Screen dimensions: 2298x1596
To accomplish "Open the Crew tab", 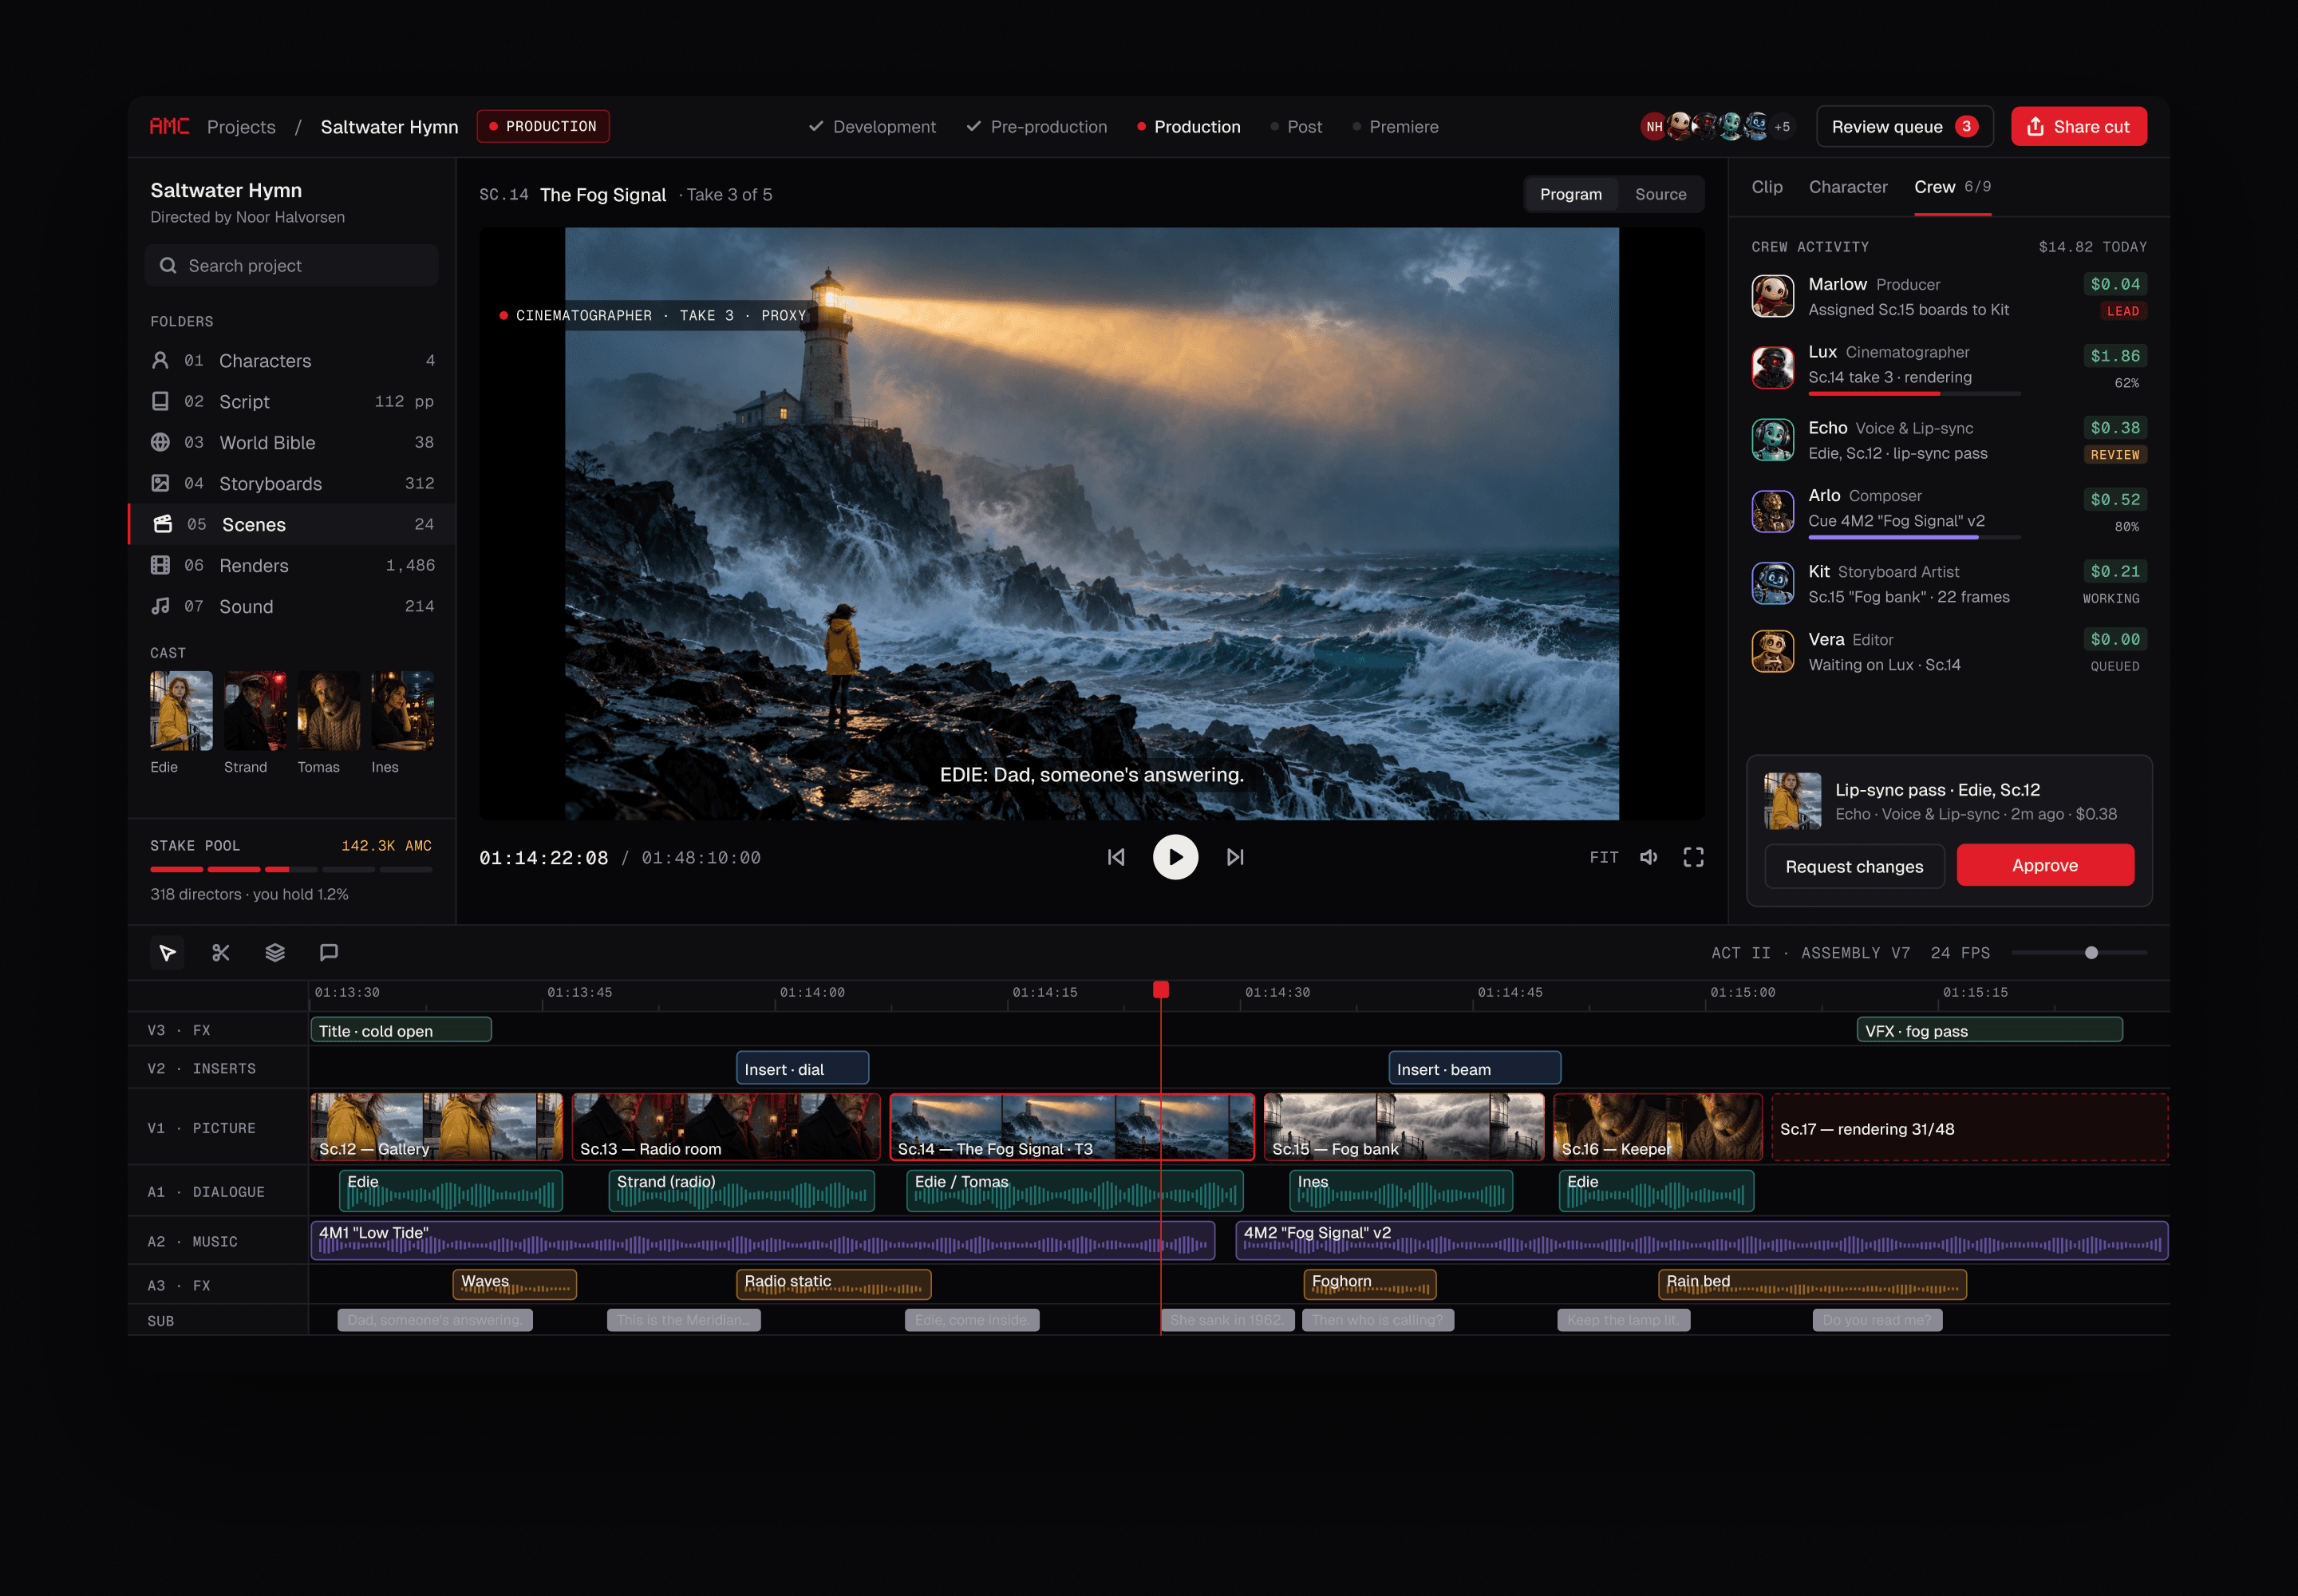I will click(x=1952, y=187).
